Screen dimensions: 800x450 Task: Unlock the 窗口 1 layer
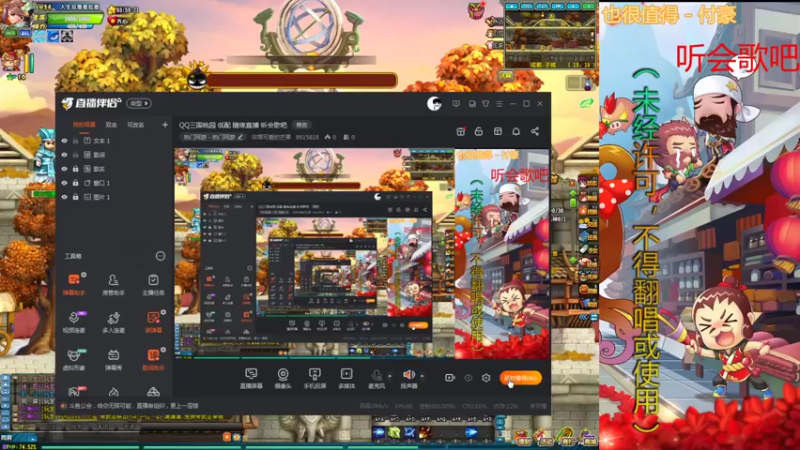click(x=75, y=183)
